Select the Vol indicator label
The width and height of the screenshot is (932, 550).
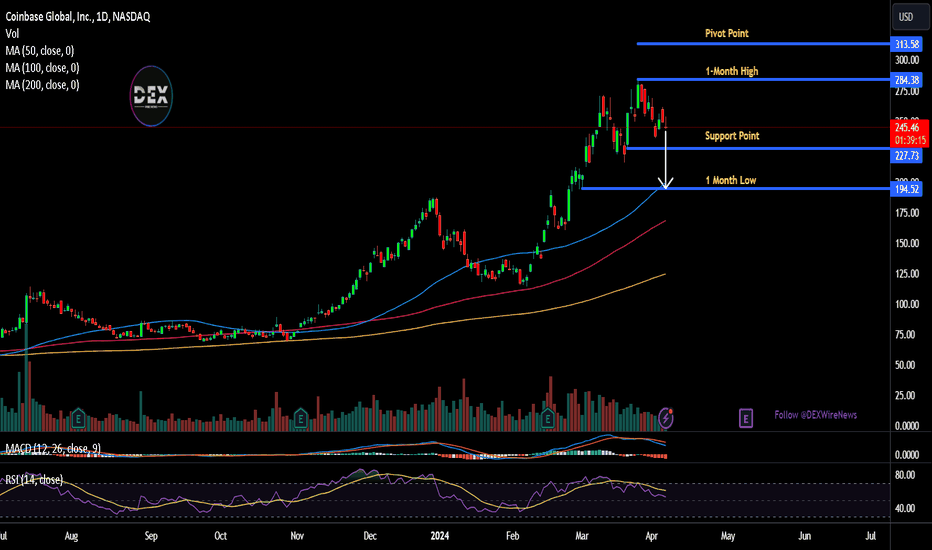tap(12, 34)
